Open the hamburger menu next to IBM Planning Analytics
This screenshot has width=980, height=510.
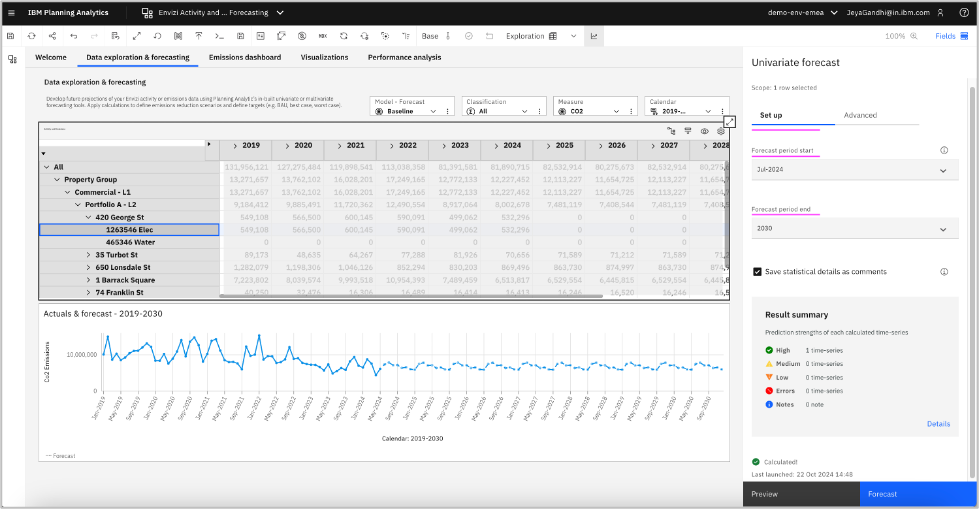point(11,13)
